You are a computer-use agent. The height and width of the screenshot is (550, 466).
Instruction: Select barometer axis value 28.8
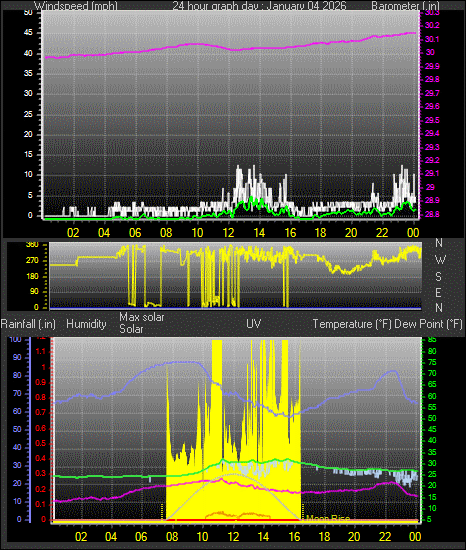432,214
